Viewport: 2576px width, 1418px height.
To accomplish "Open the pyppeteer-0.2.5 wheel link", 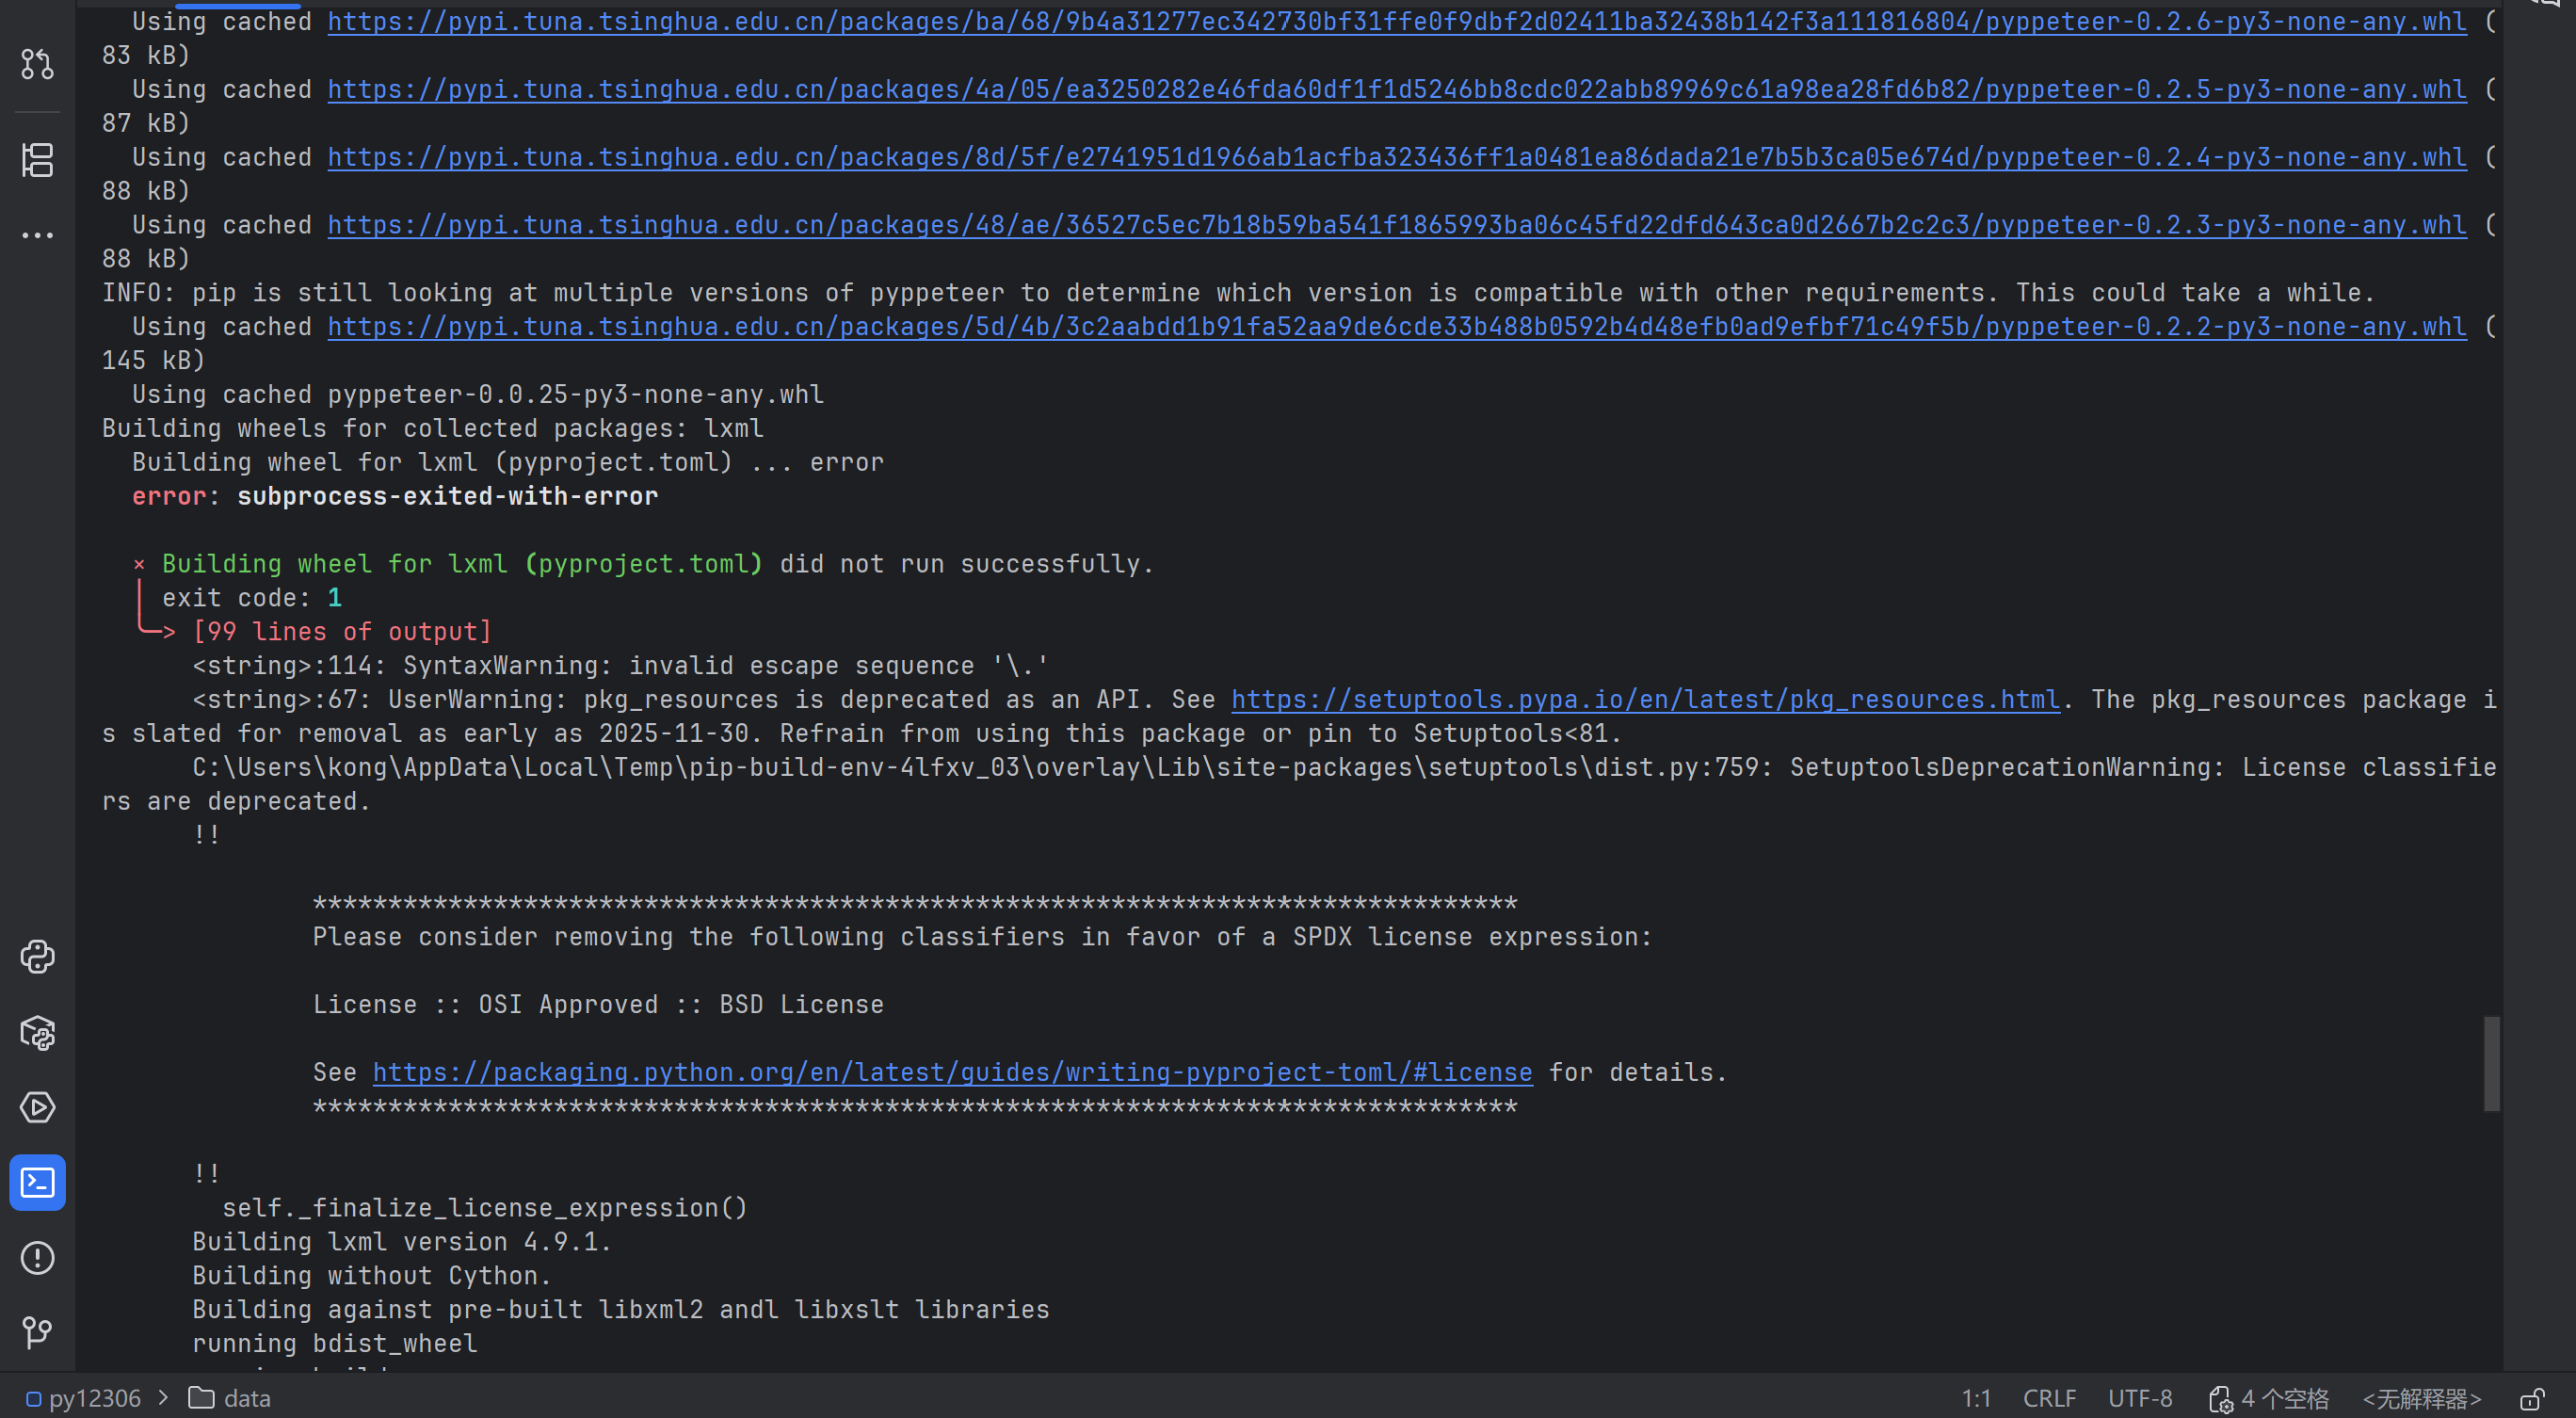I will 1397,90.
